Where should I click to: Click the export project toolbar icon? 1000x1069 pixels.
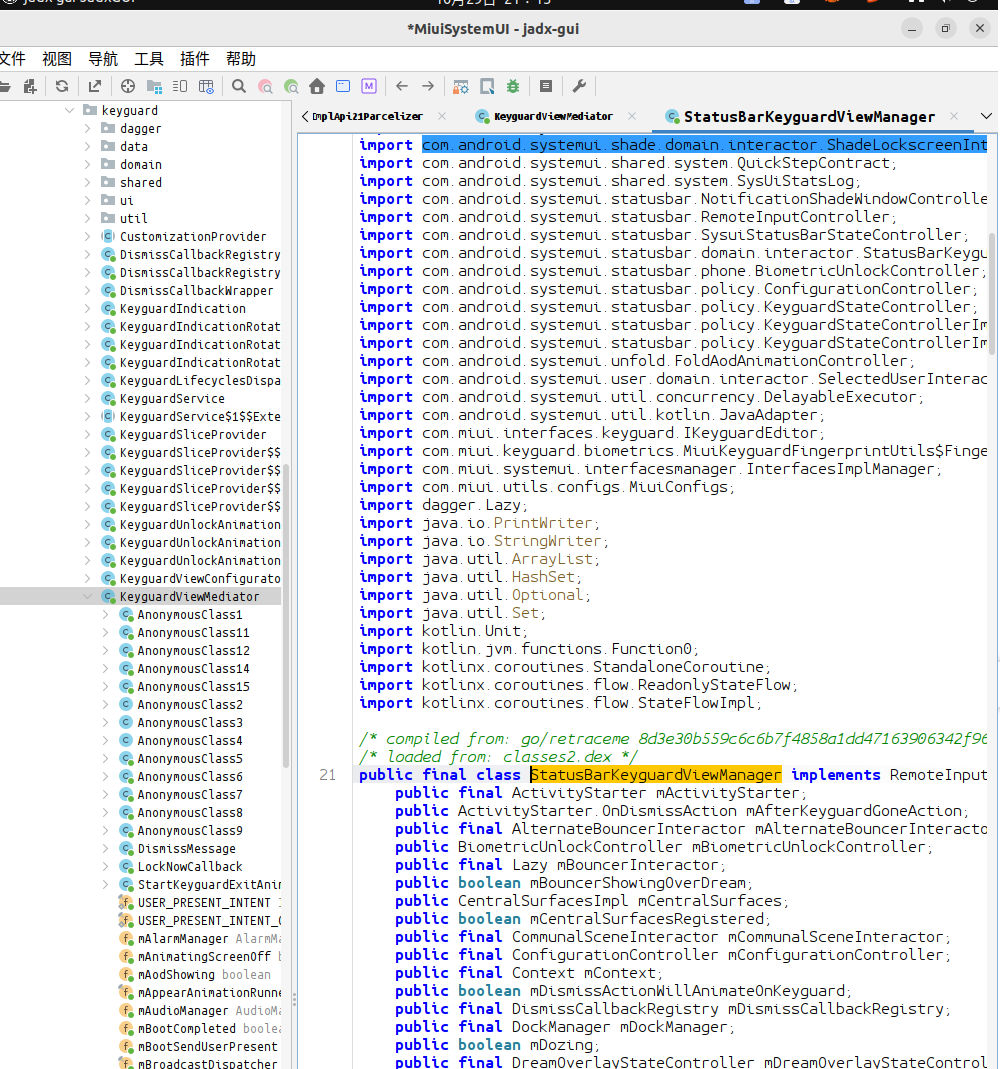point(94,86)
